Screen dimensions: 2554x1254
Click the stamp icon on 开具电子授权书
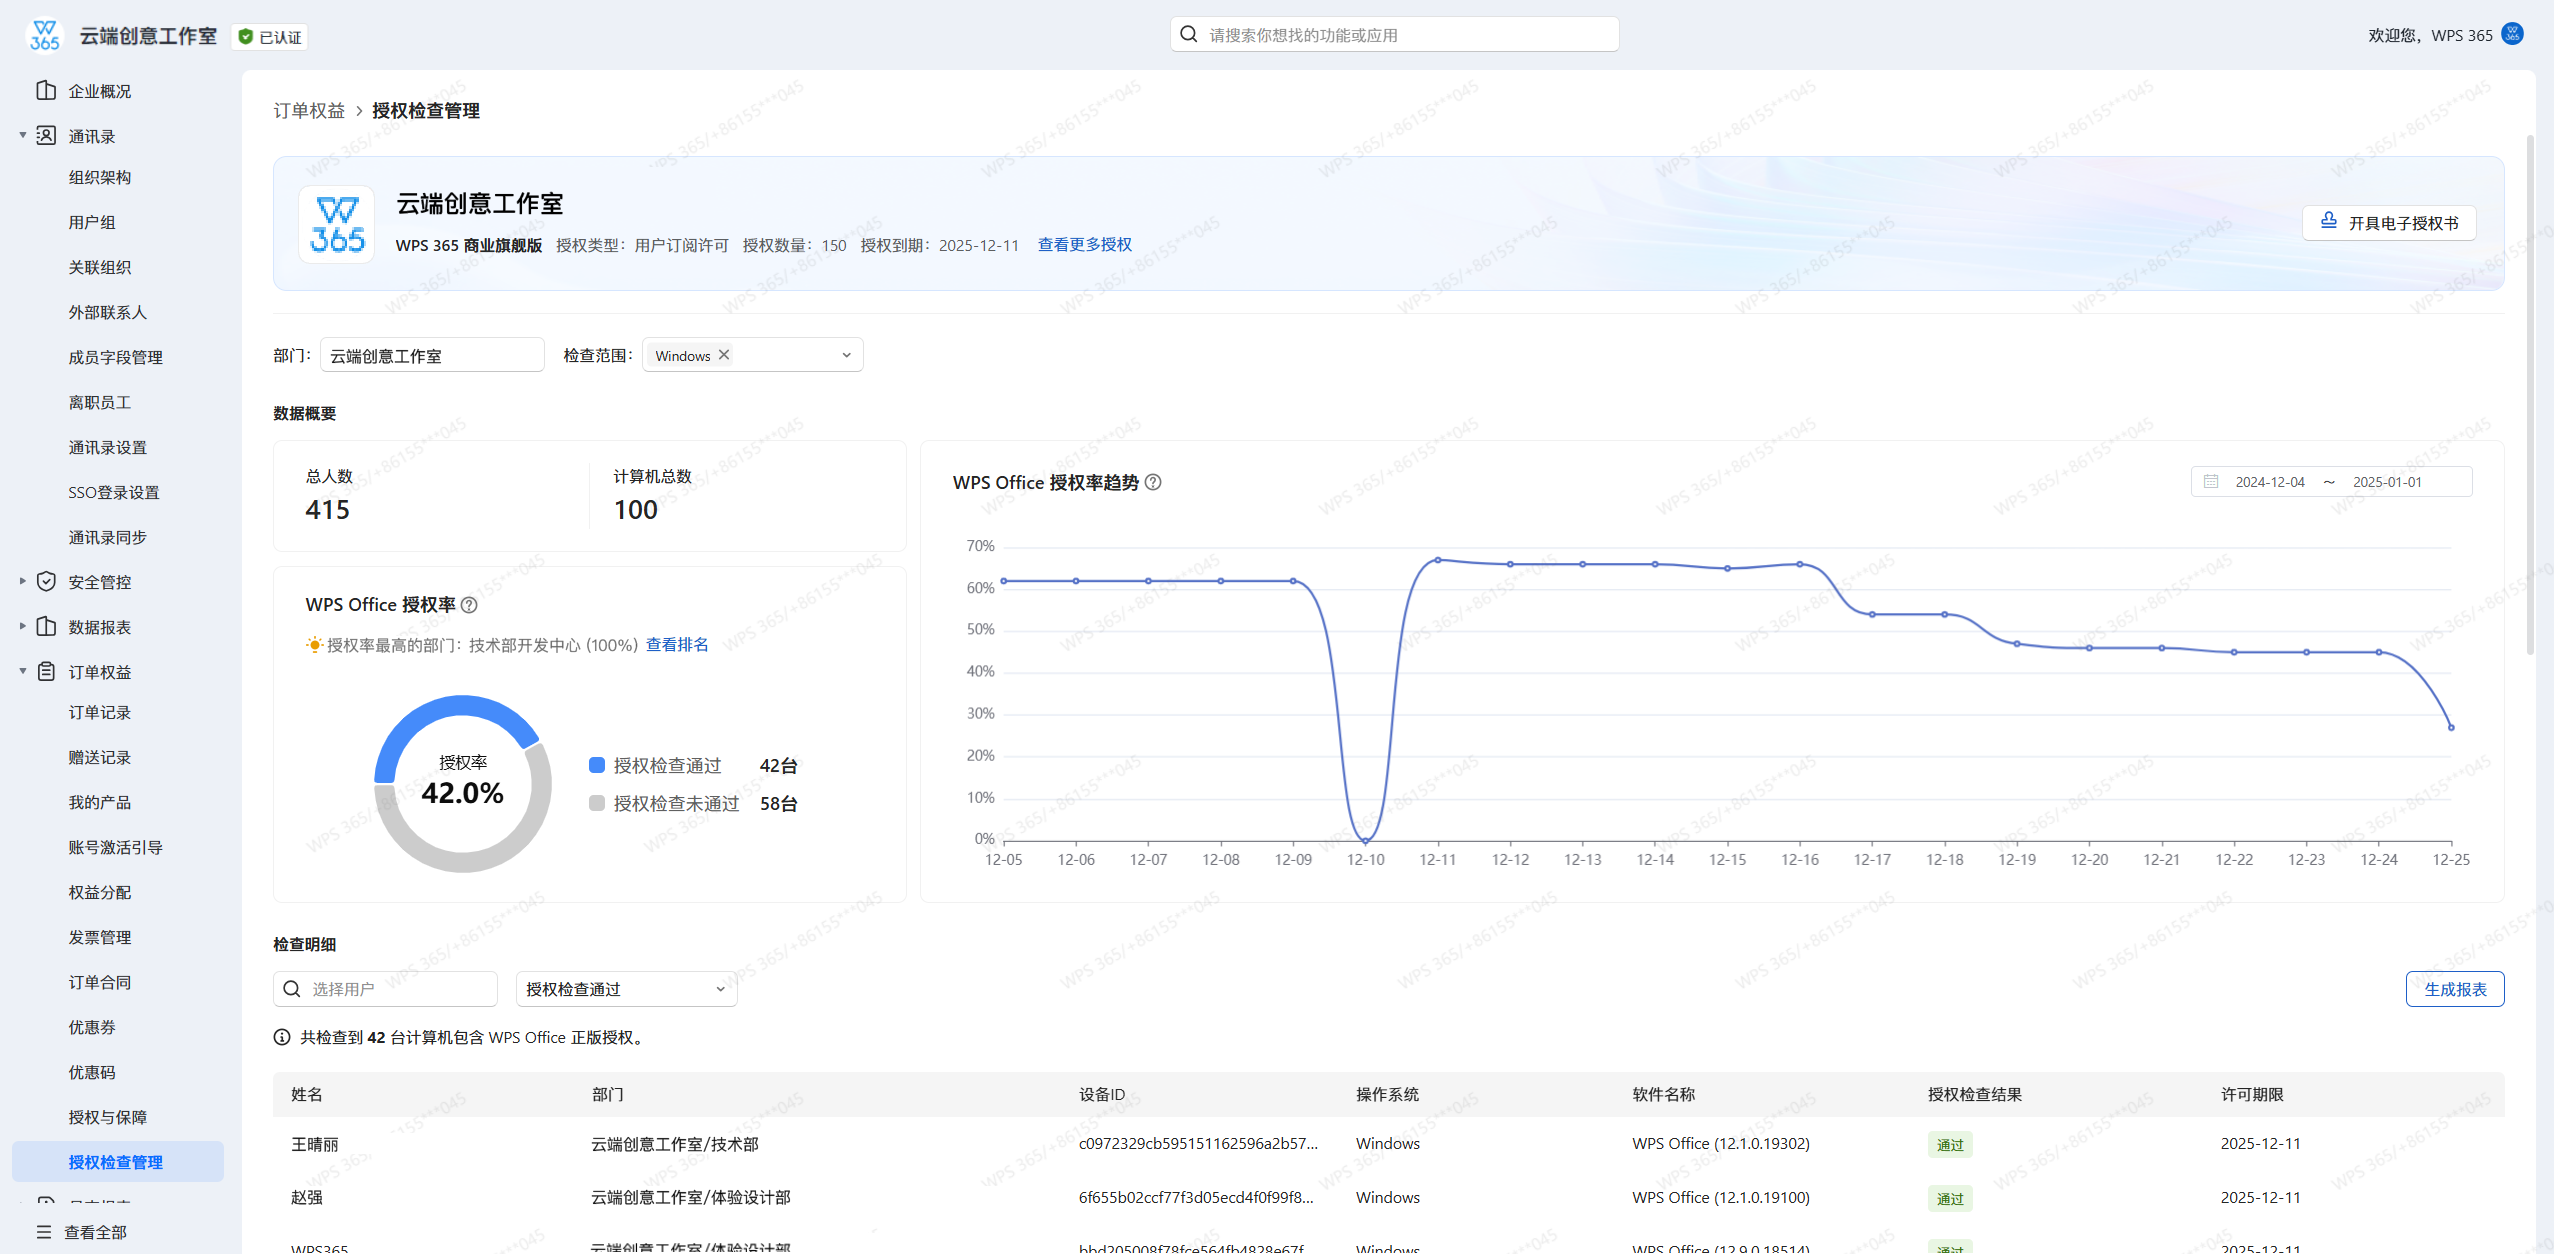tap(2329, 221)
